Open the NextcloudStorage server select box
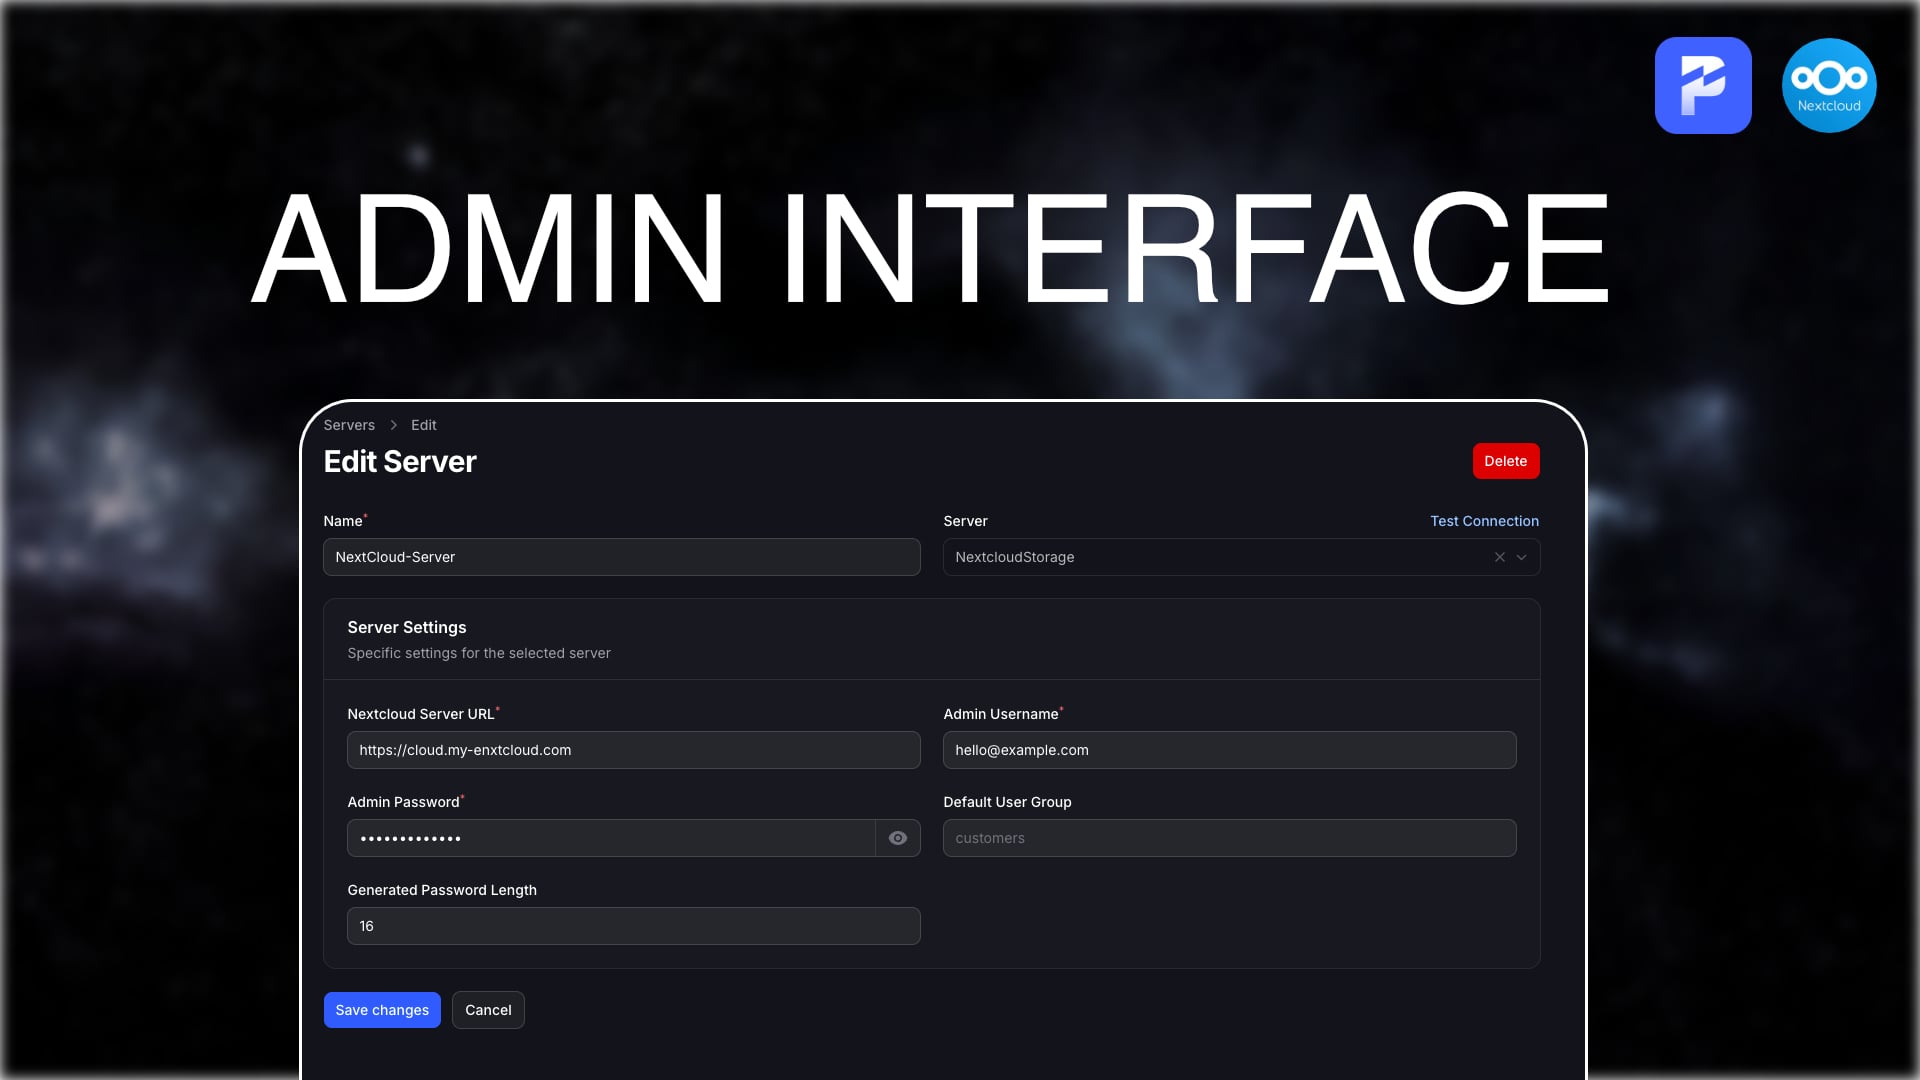Screen dimensions: 1920x1080 (x=1200, y=557)
